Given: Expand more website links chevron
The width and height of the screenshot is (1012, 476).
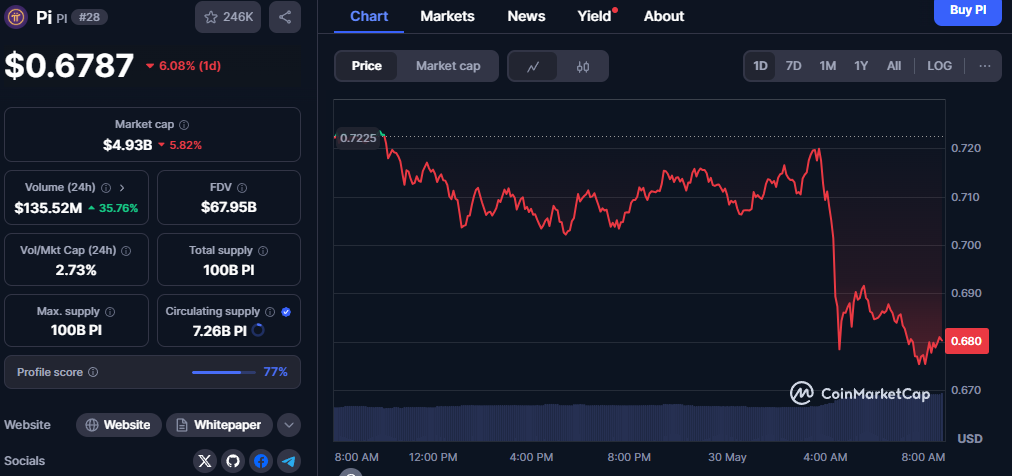Looking at the screenshot, I should 289,425.
